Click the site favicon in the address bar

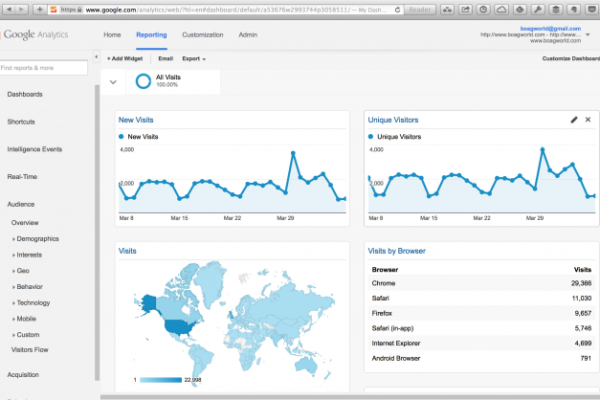pos(54,10)
